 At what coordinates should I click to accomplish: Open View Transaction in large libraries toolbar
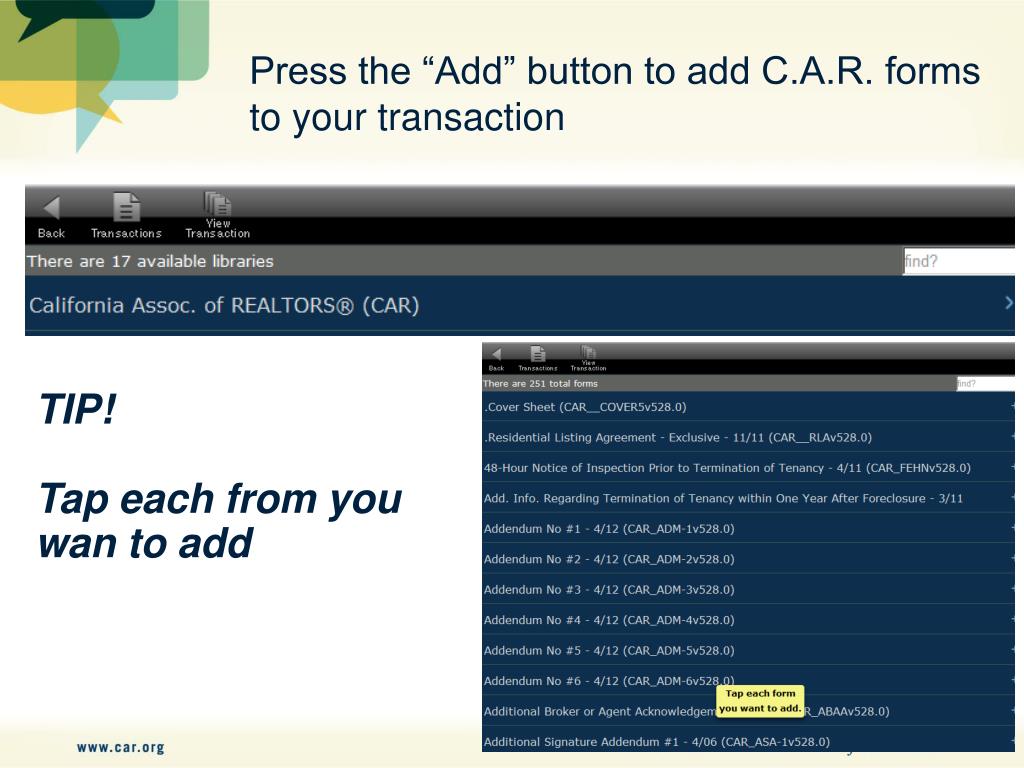[217, 216]
